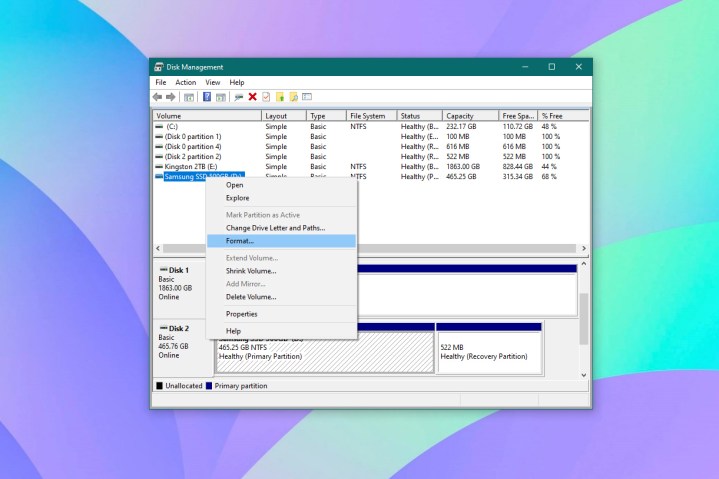Click the folder with magnifier toolbar icon
The height and width of the screenshot is (479, 719).
point(294,97)
